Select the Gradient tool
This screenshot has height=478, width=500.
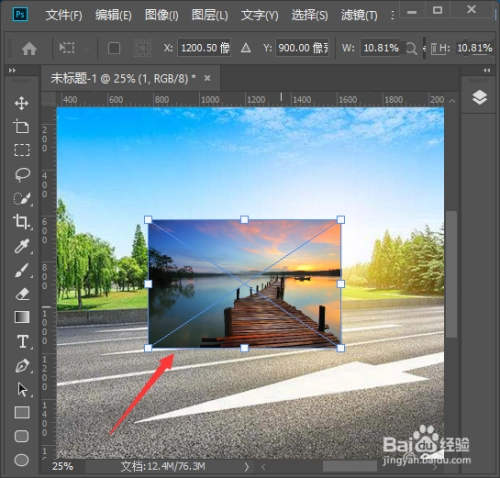(22, 317)
